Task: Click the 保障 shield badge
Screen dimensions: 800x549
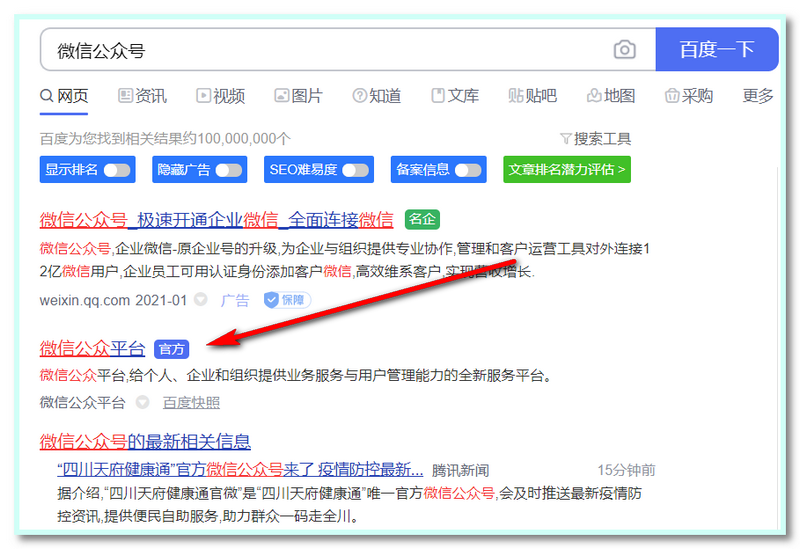Action: (287, 300)
